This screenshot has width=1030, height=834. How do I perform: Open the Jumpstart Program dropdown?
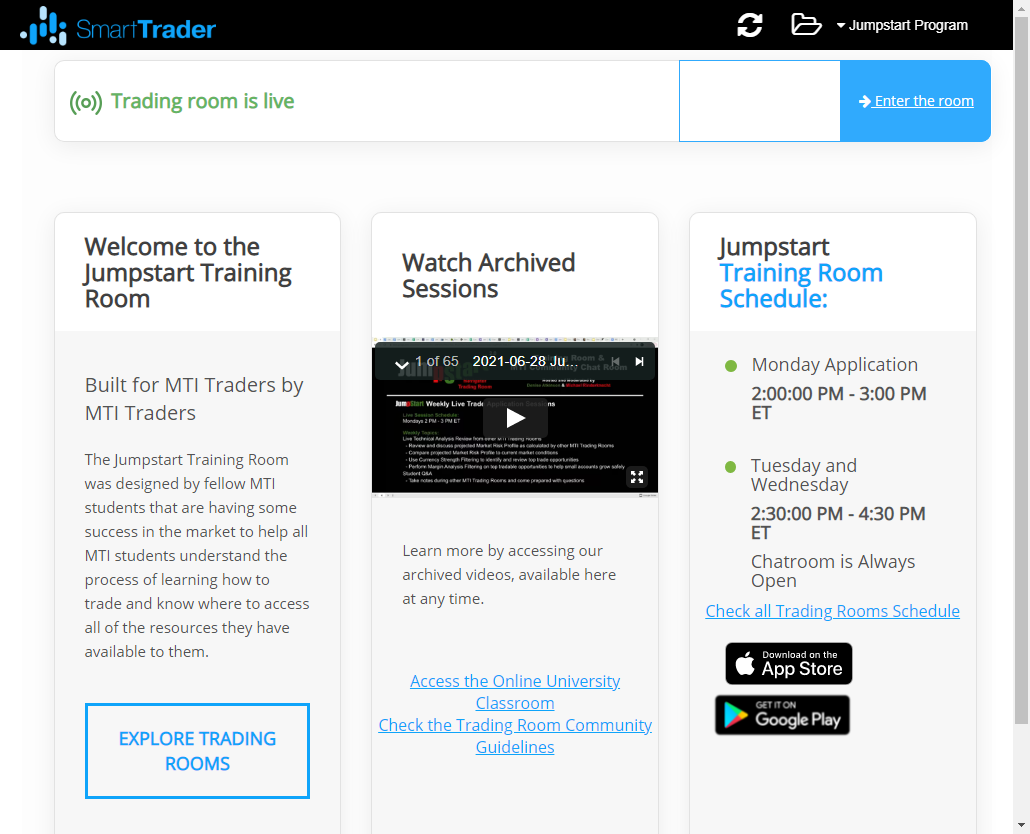902,25
